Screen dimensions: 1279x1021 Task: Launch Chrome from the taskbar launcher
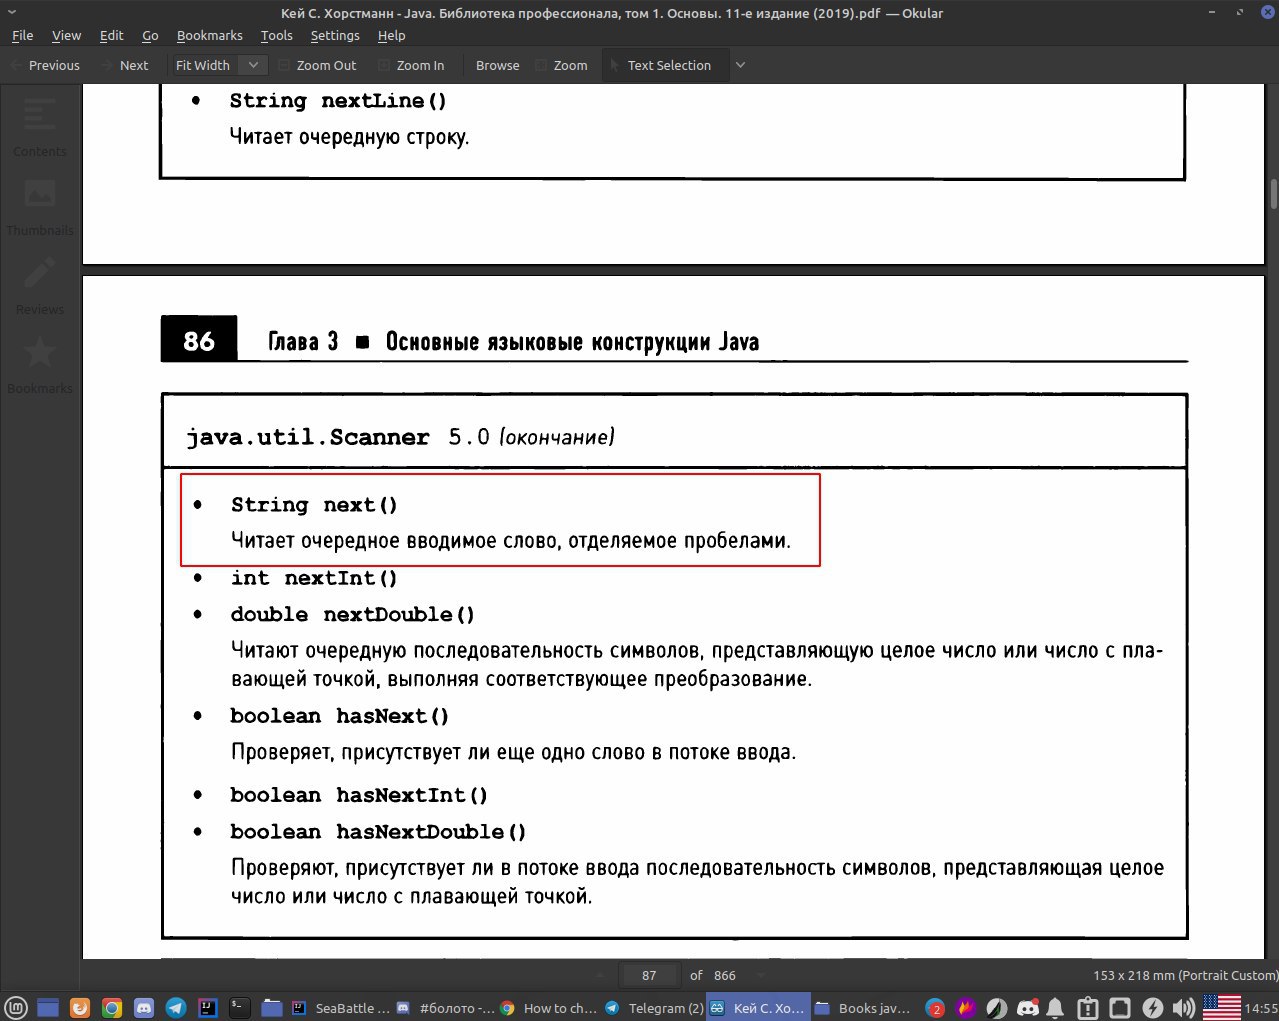[112, 1008]
